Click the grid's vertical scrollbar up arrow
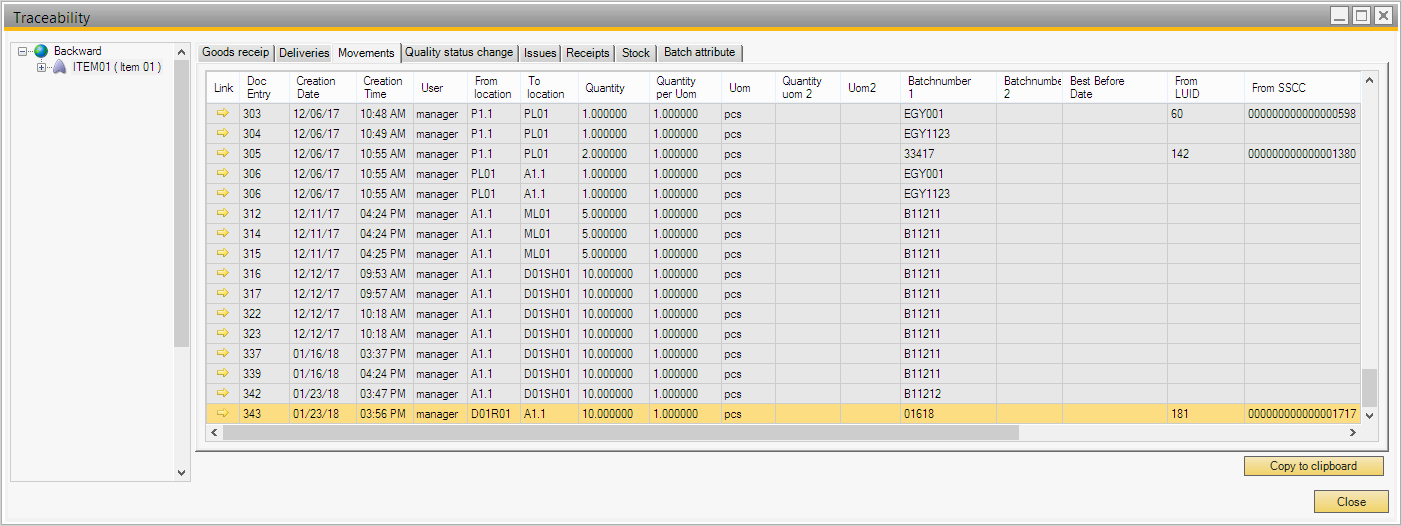 [1369, 79]
